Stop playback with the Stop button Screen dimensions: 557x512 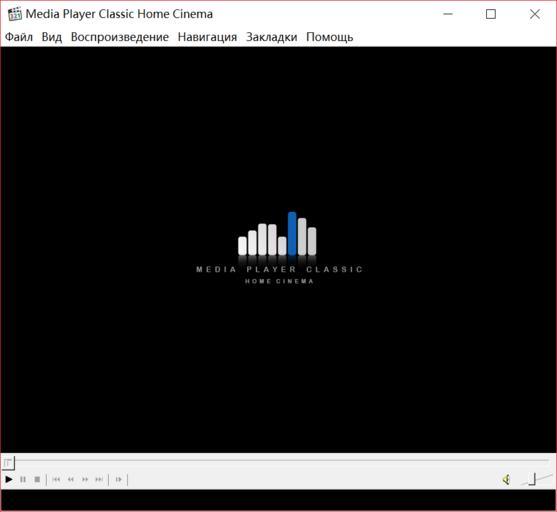(37, 480)
